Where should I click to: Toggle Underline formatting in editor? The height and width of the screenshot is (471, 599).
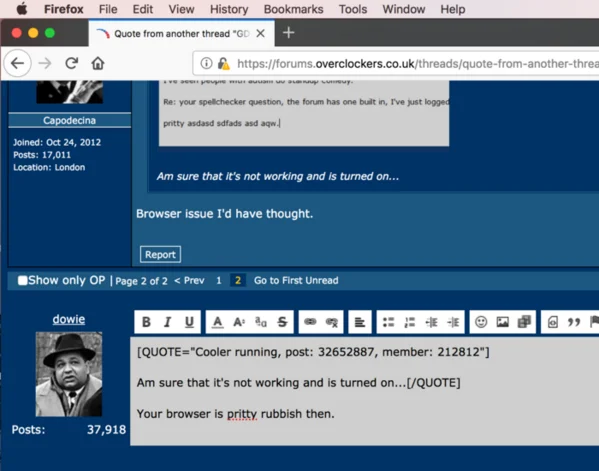pyautogui.click(x=189, y=322)
